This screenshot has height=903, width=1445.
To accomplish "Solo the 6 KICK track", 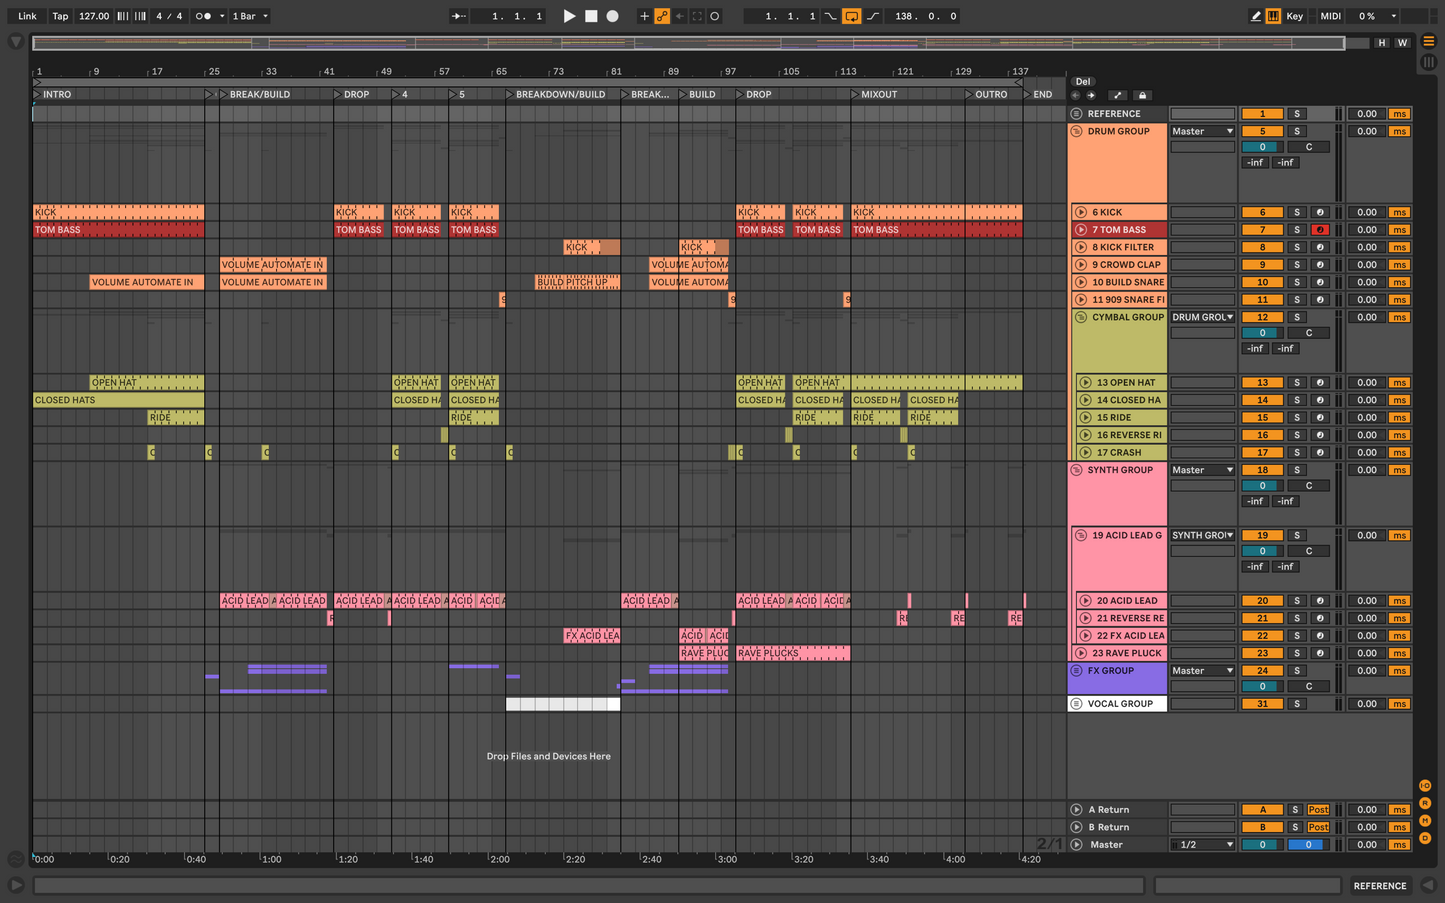I will click(1297, 212).
